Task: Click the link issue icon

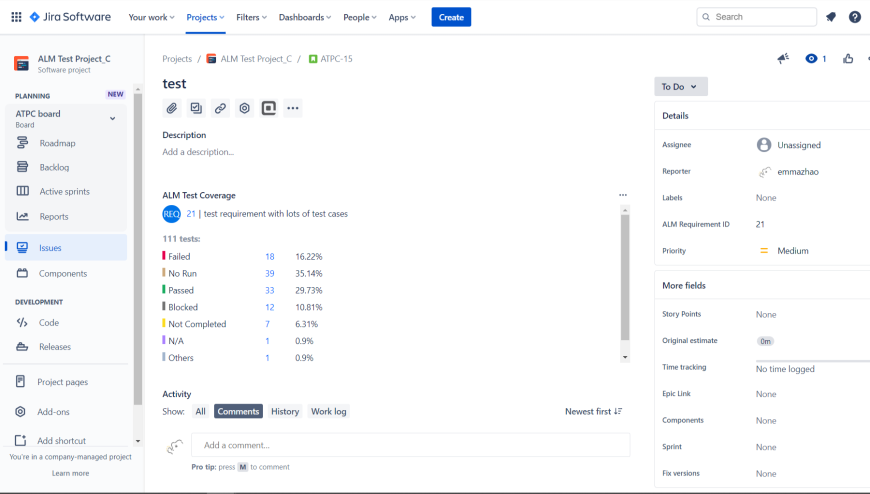Action: tap(220, 108)
